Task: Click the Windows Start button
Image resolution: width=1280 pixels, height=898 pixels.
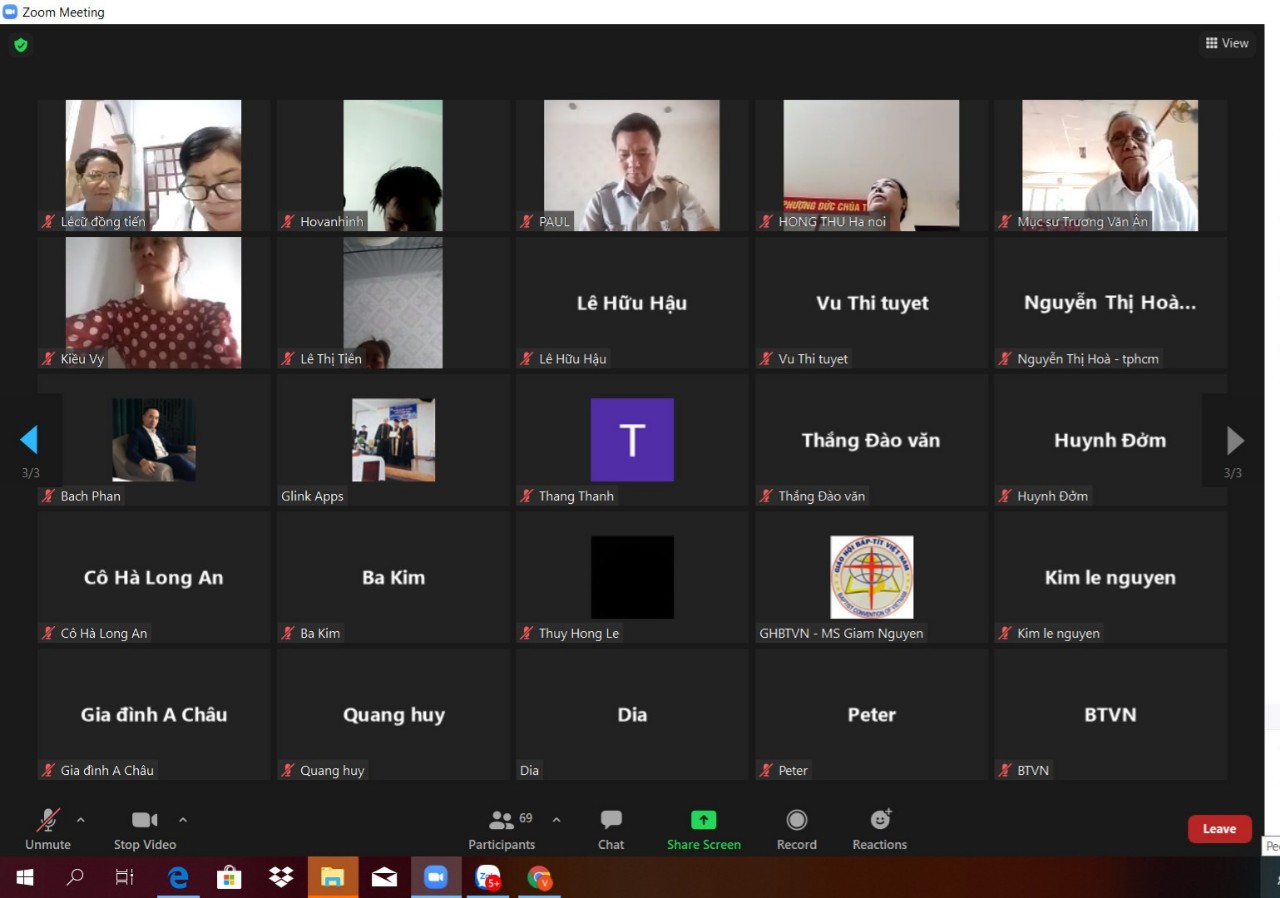Action: [x=25, y=877]
